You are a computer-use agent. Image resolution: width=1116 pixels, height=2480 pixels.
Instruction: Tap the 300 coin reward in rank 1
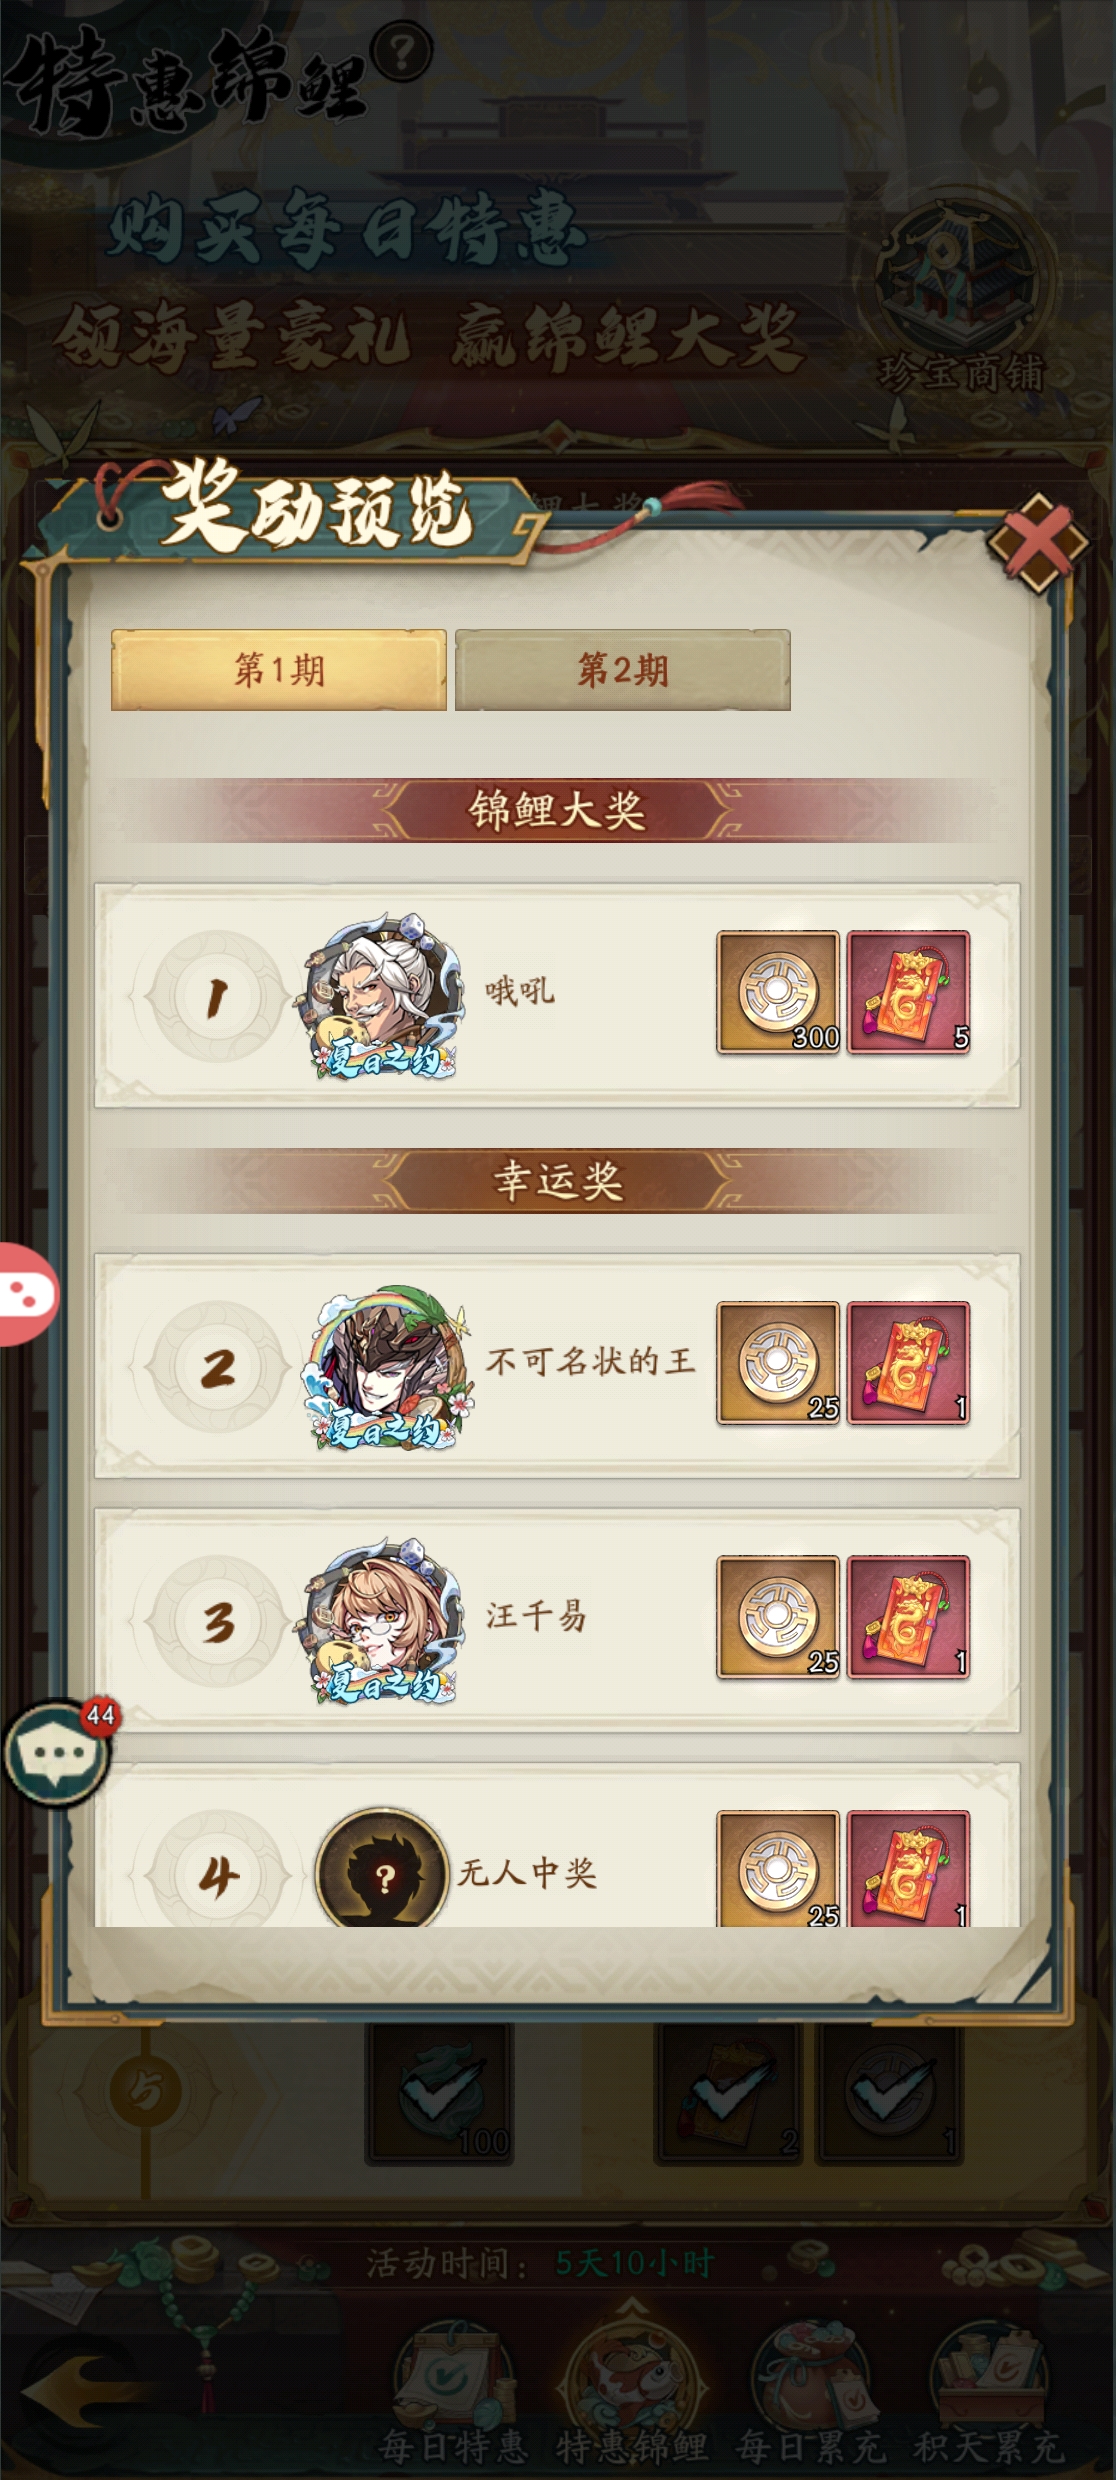pos(778,993)
